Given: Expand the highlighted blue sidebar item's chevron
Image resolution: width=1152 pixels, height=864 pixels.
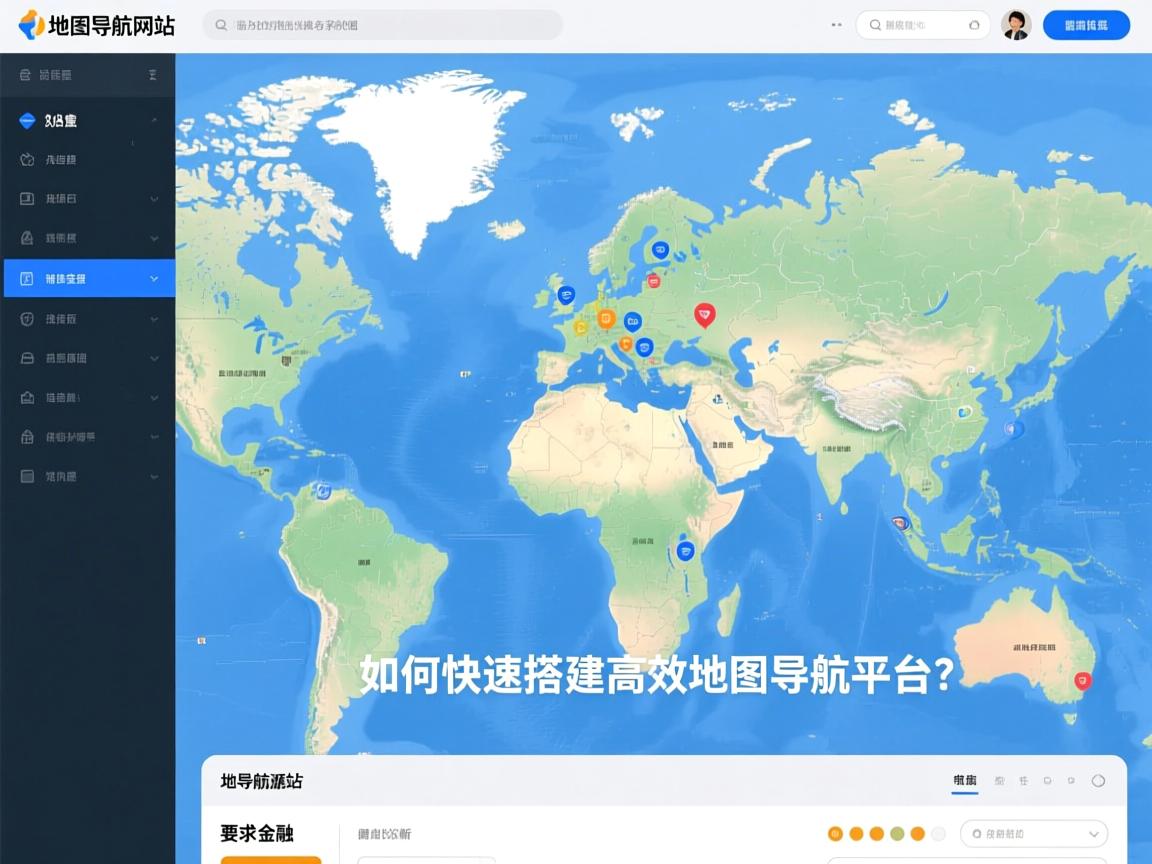Looking at the screenshot, I should click(154, 279).
